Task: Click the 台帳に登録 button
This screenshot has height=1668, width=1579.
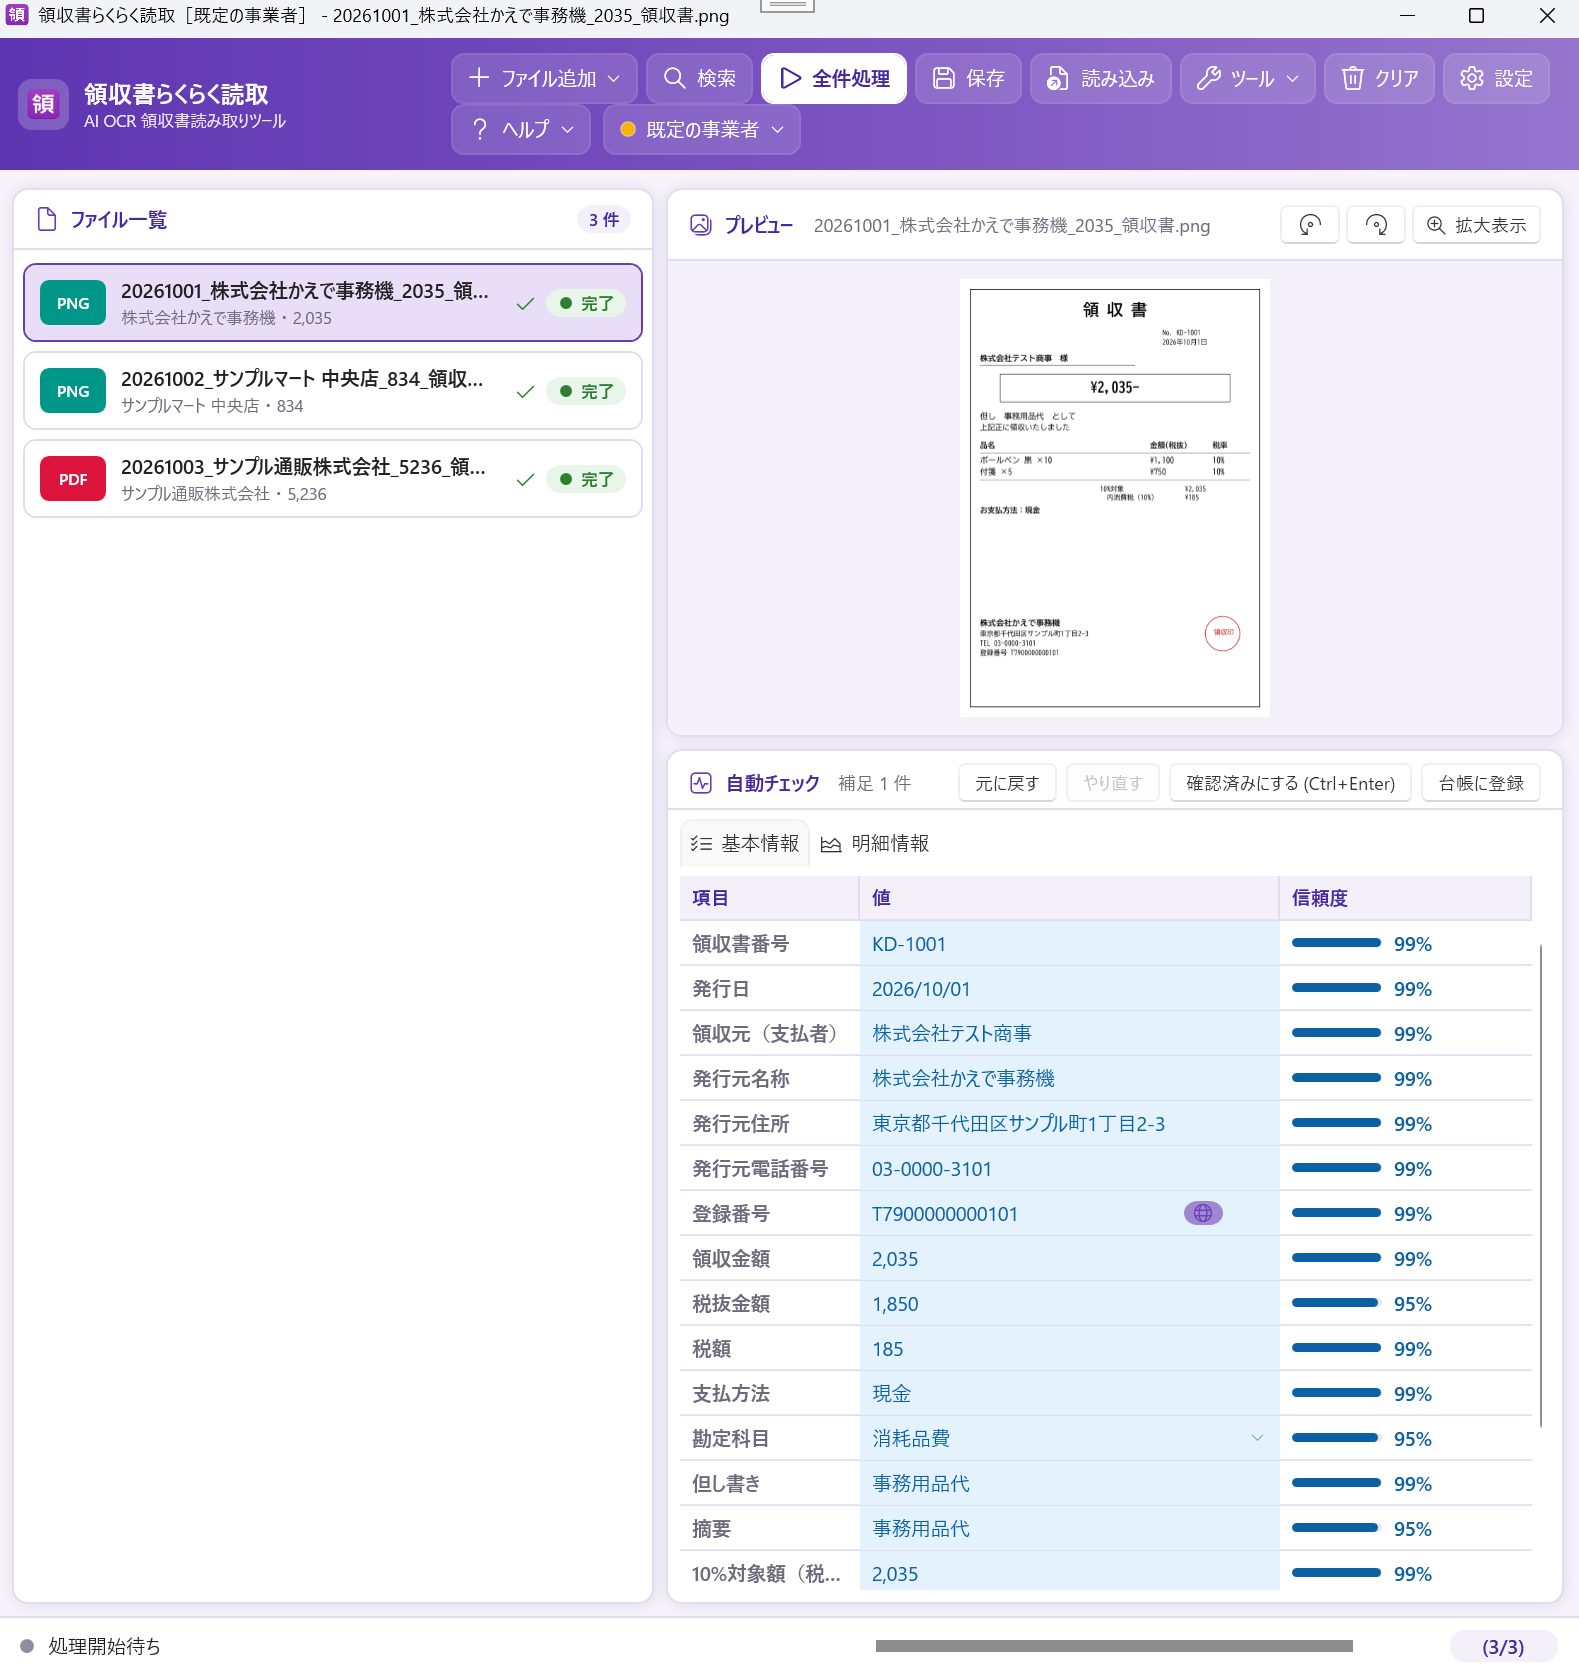Action: click(1481, 783)
